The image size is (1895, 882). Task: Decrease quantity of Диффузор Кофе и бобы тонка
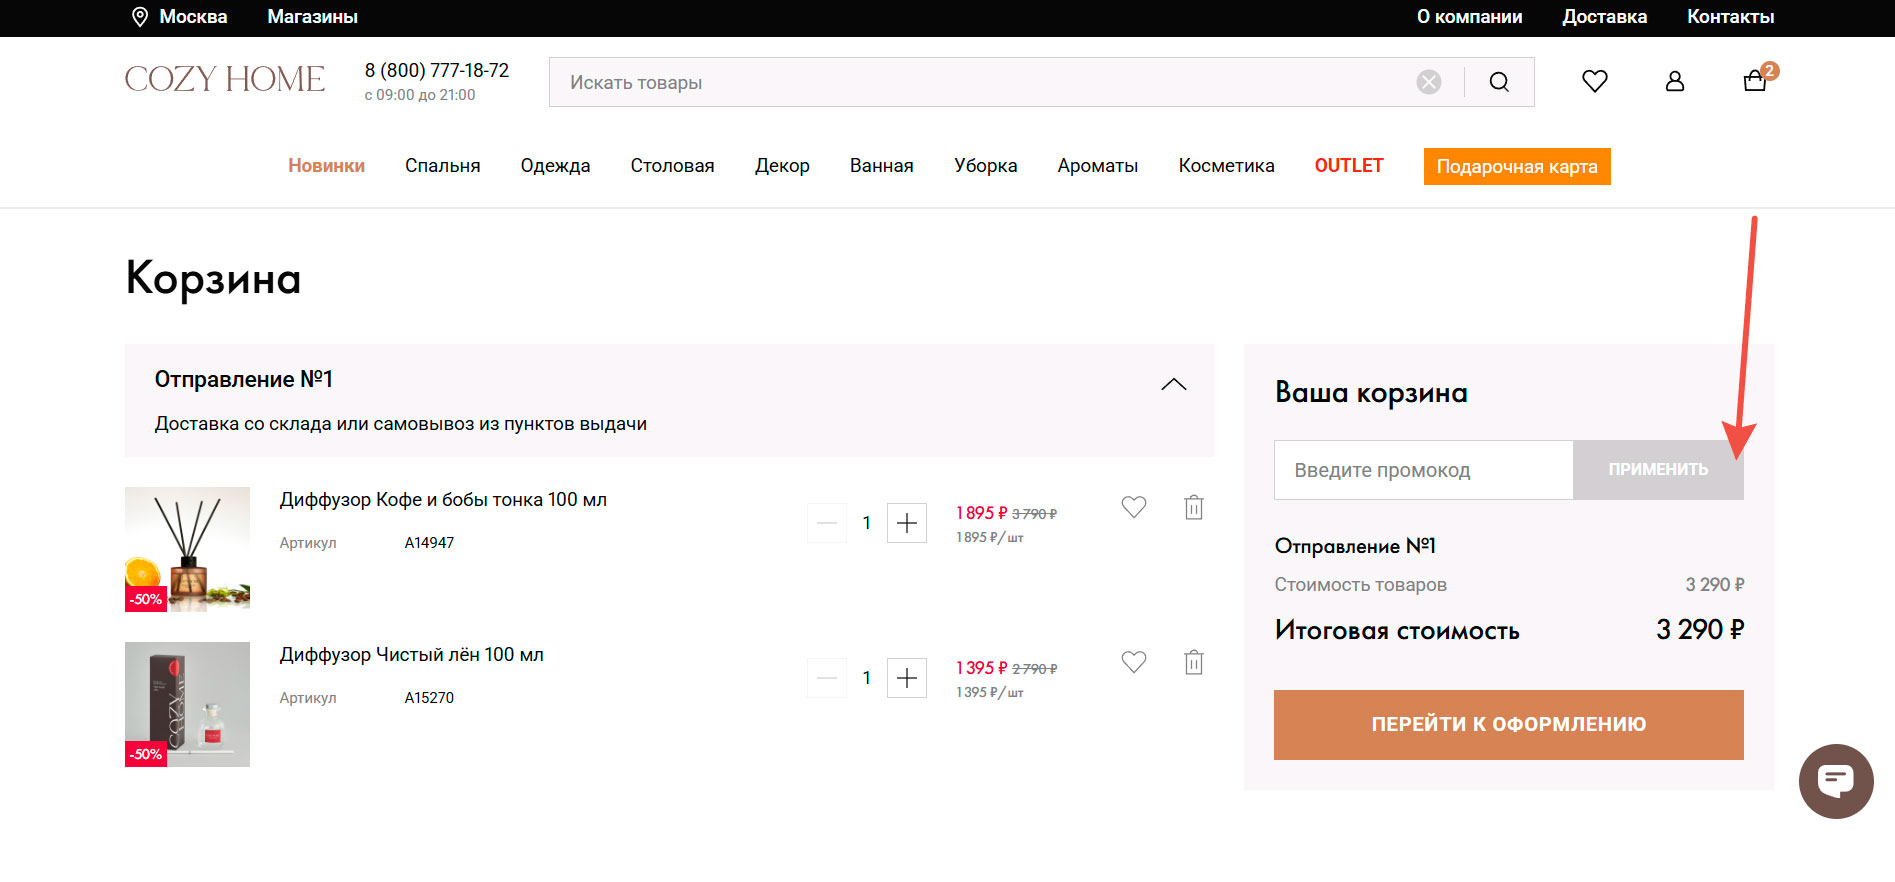tap(827, 523)
